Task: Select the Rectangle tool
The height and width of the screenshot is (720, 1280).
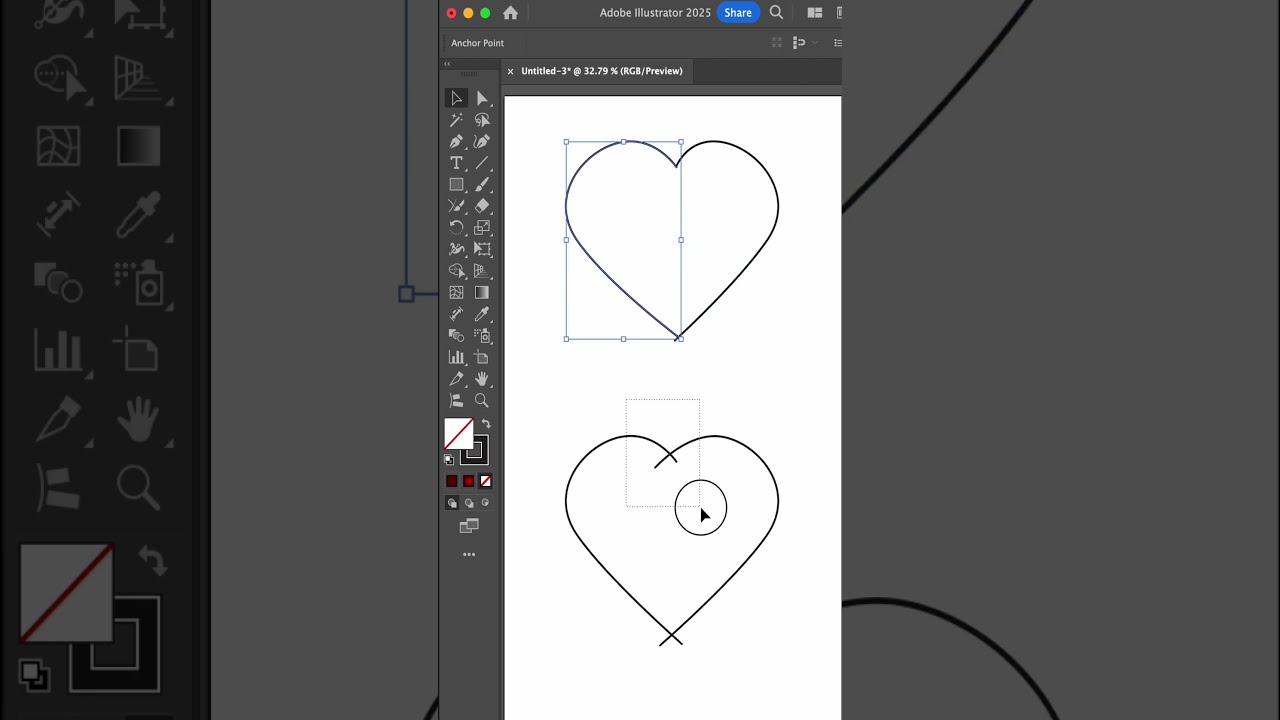Action: pos(456,184)
